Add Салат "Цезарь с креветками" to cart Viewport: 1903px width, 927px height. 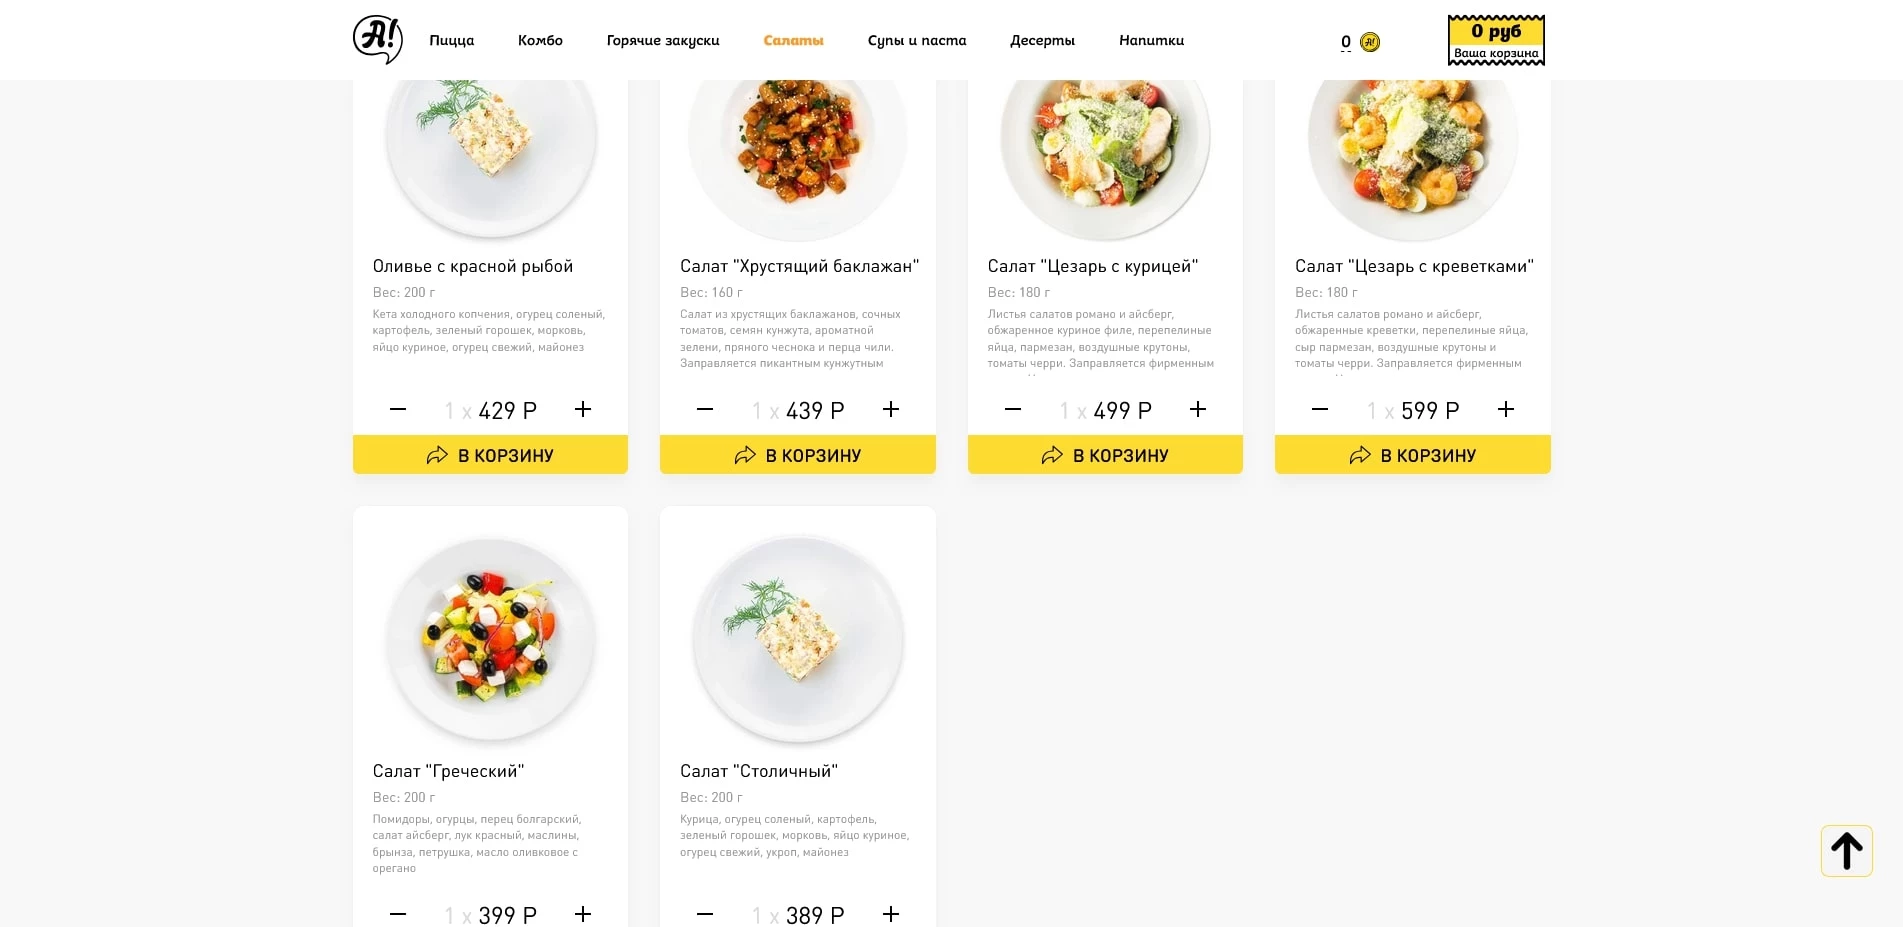click(x=1412, y=455)
